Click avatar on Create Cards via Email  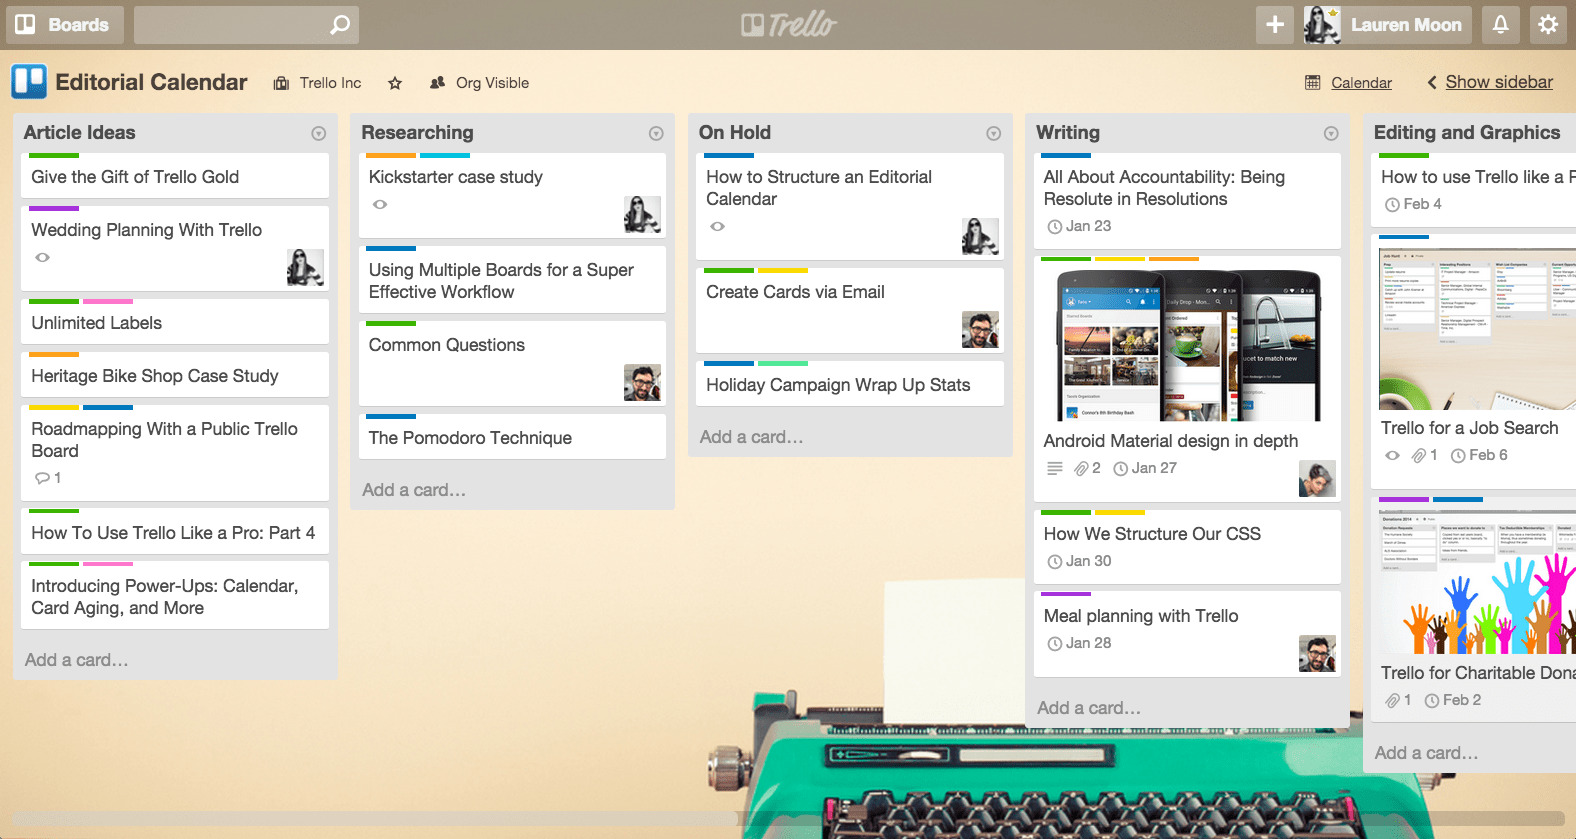tap(980, 329)
